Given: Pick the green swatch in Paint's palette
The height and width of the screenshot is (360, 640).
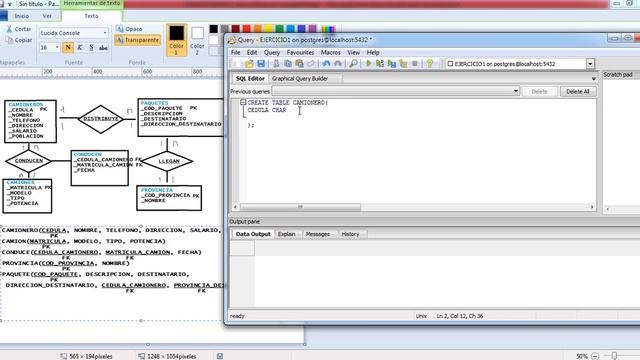Looking at the screenshot, I should pos(280,29).
